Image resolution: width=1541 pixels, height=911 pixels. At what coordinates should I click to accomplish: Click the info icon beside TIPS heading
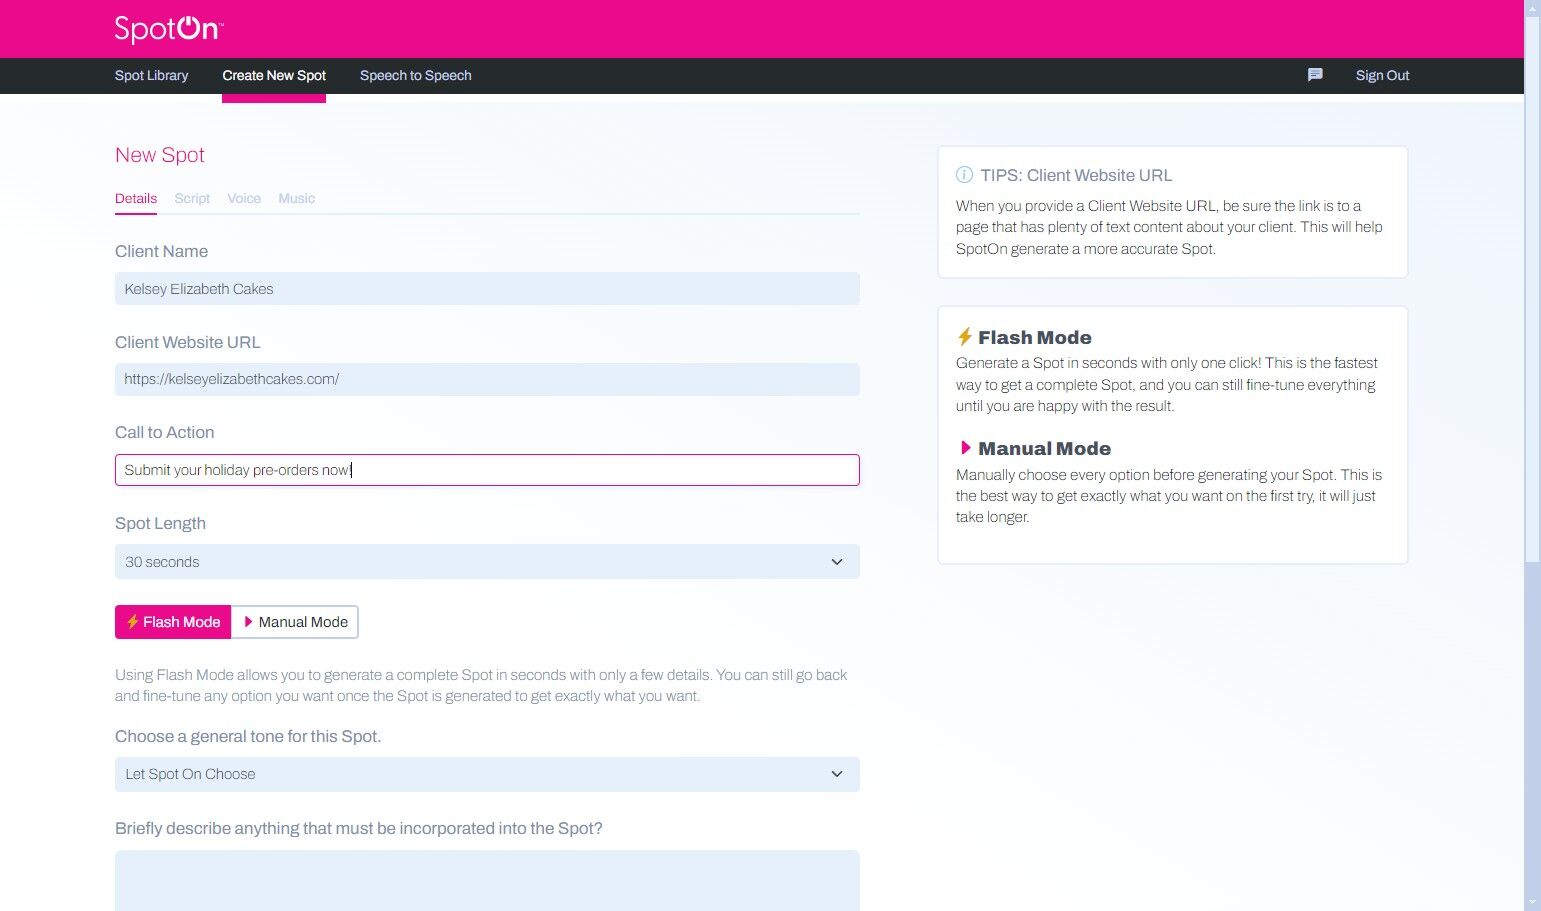[964, 175]
